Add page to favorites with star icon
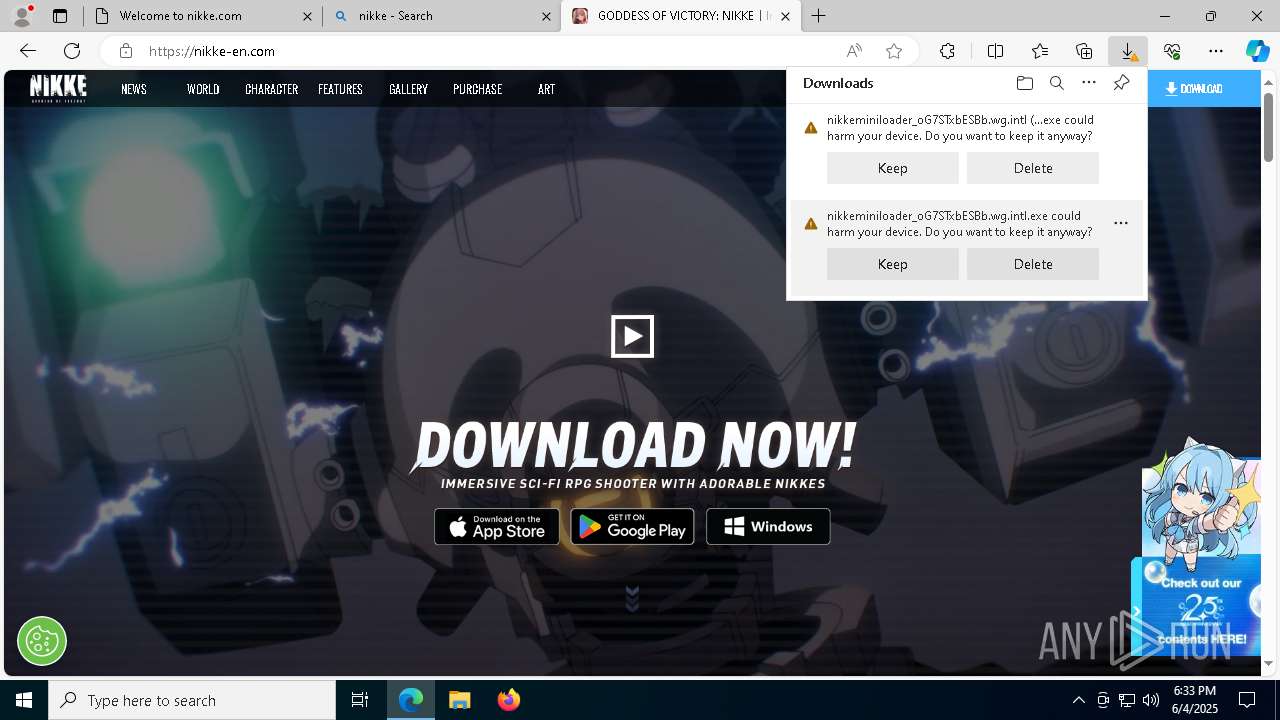This screenshot has width=1280, height=720. point(894,51)
